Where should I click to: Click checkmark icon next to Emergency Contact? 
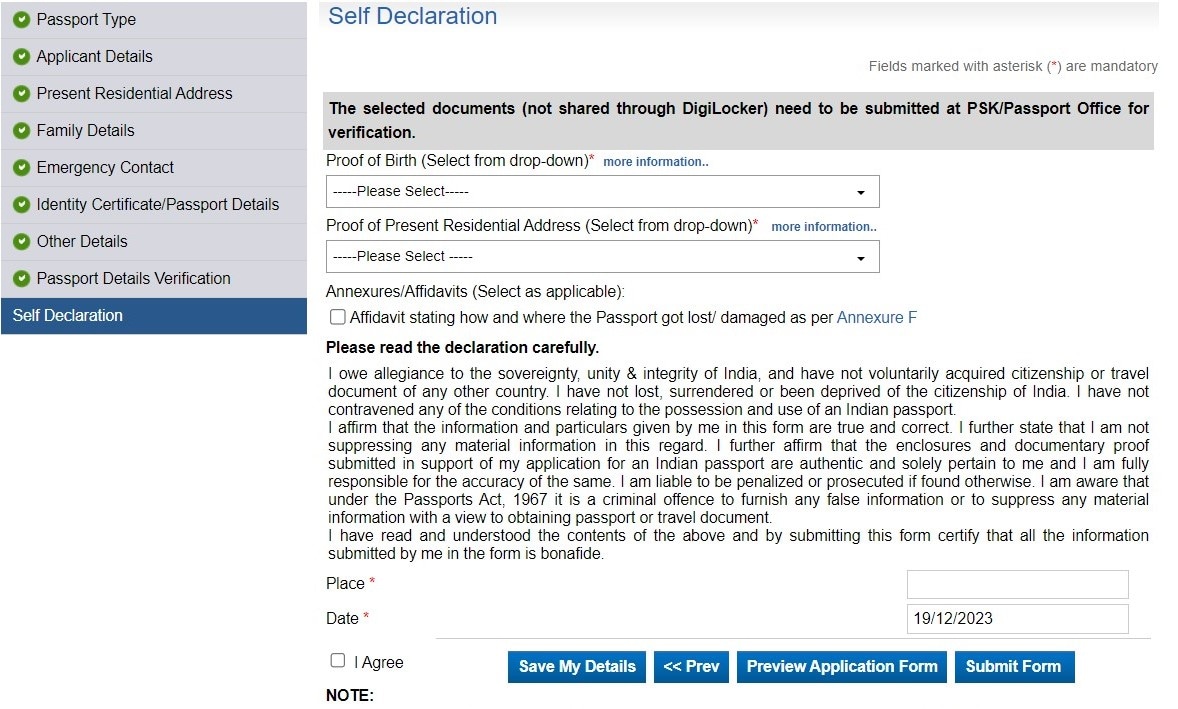click(x=21, y=168)
